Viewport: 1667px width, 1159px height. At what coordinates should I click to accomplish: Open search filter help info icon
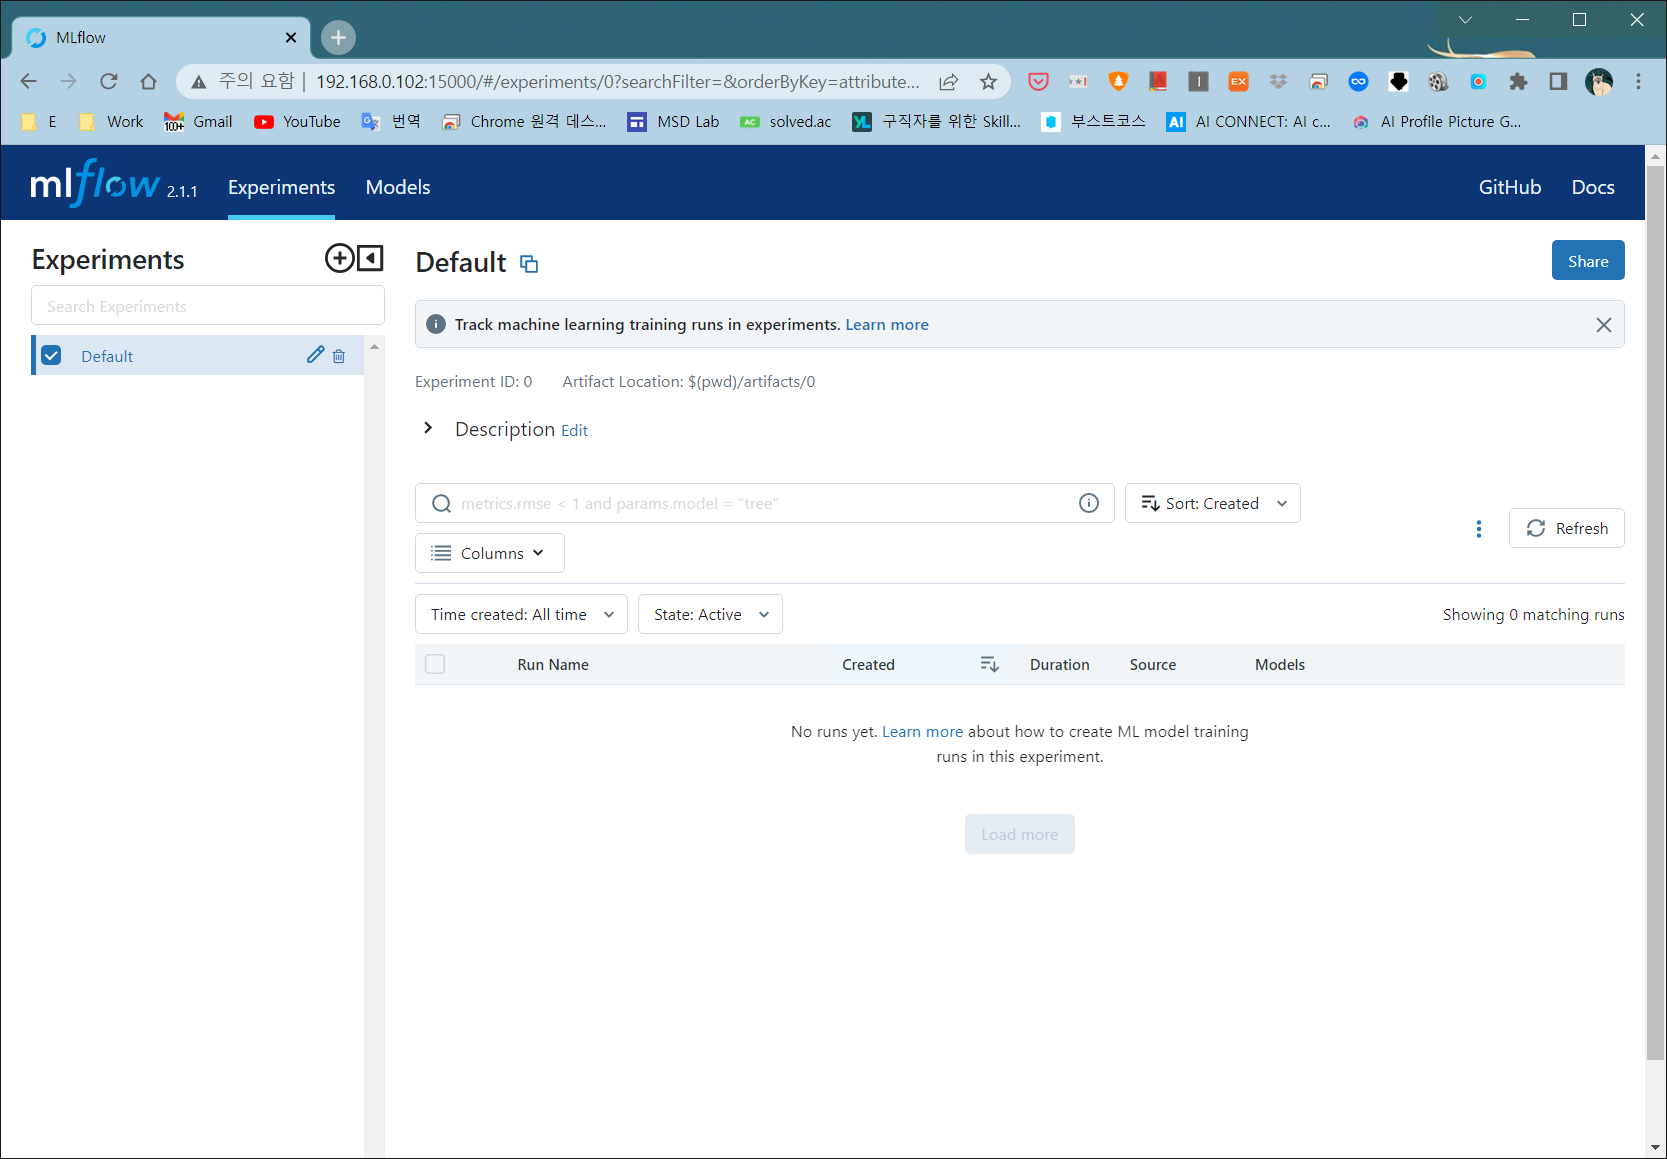coord(1089,503)
